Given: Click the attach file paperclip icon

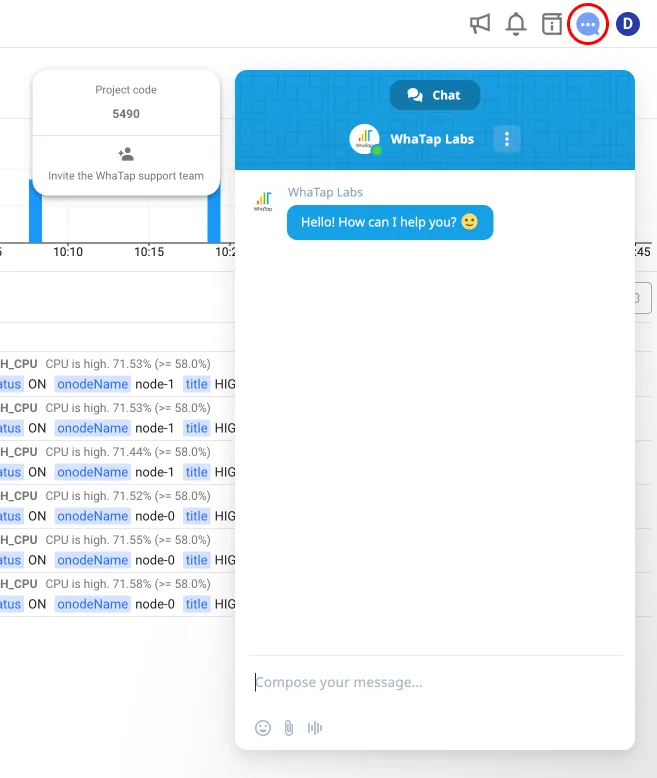Looking at the screenshot, I should click(289, 728).
